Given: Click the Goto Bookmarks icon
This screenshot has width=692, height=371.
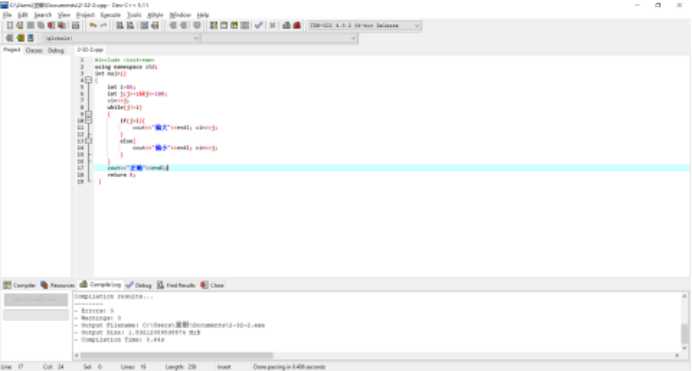Looking at the screenshot, I should pyautogui.click(x=30, y=38).
